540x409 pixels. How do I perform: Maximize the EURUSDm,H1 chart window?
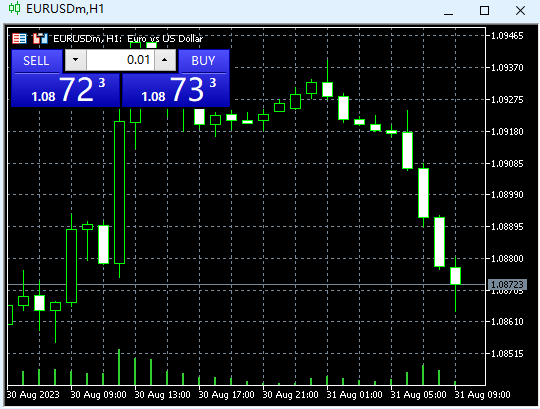coord(484,10)
